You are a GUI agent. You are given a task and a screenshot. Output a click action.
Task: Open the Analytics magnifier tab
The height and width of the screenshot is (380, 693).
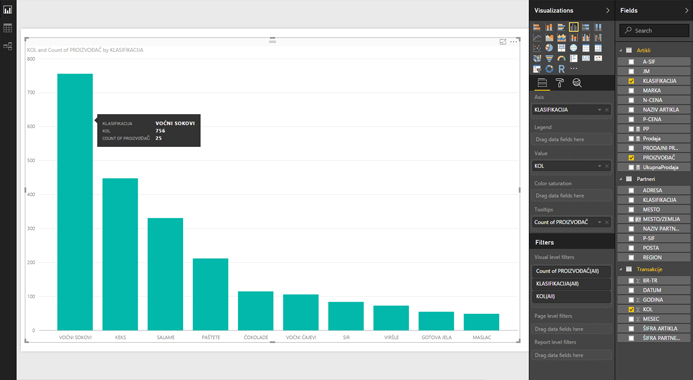(577, 83)
